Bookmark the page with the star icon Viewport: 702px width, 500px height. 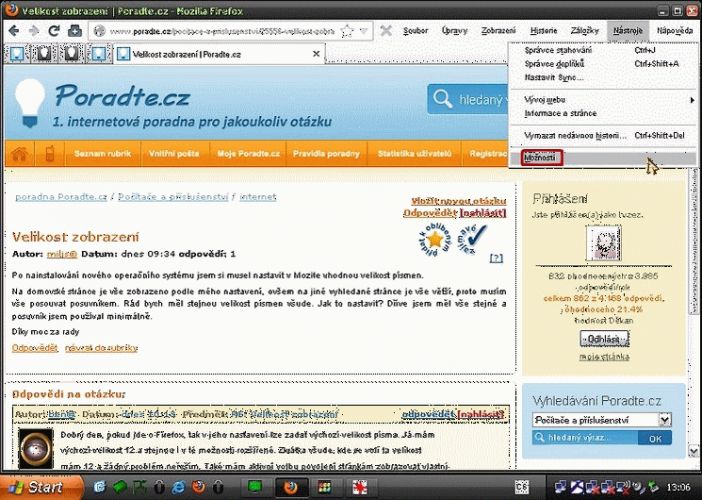(347, 31)
